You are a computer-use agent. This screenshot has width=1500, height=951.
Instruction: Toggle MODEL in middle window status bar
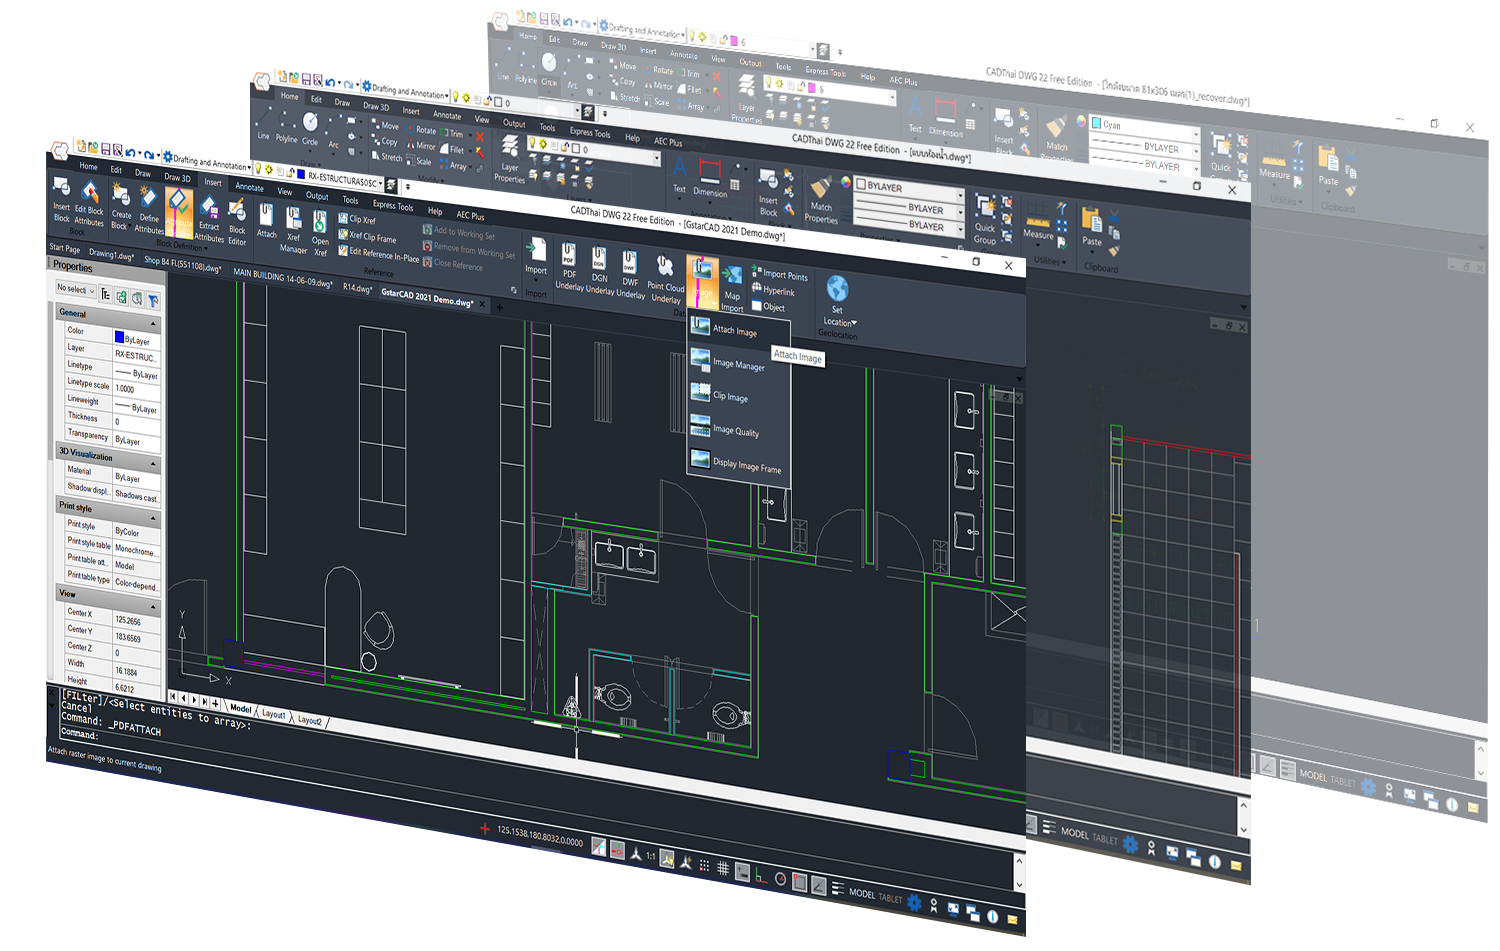tap(1075, 833)
